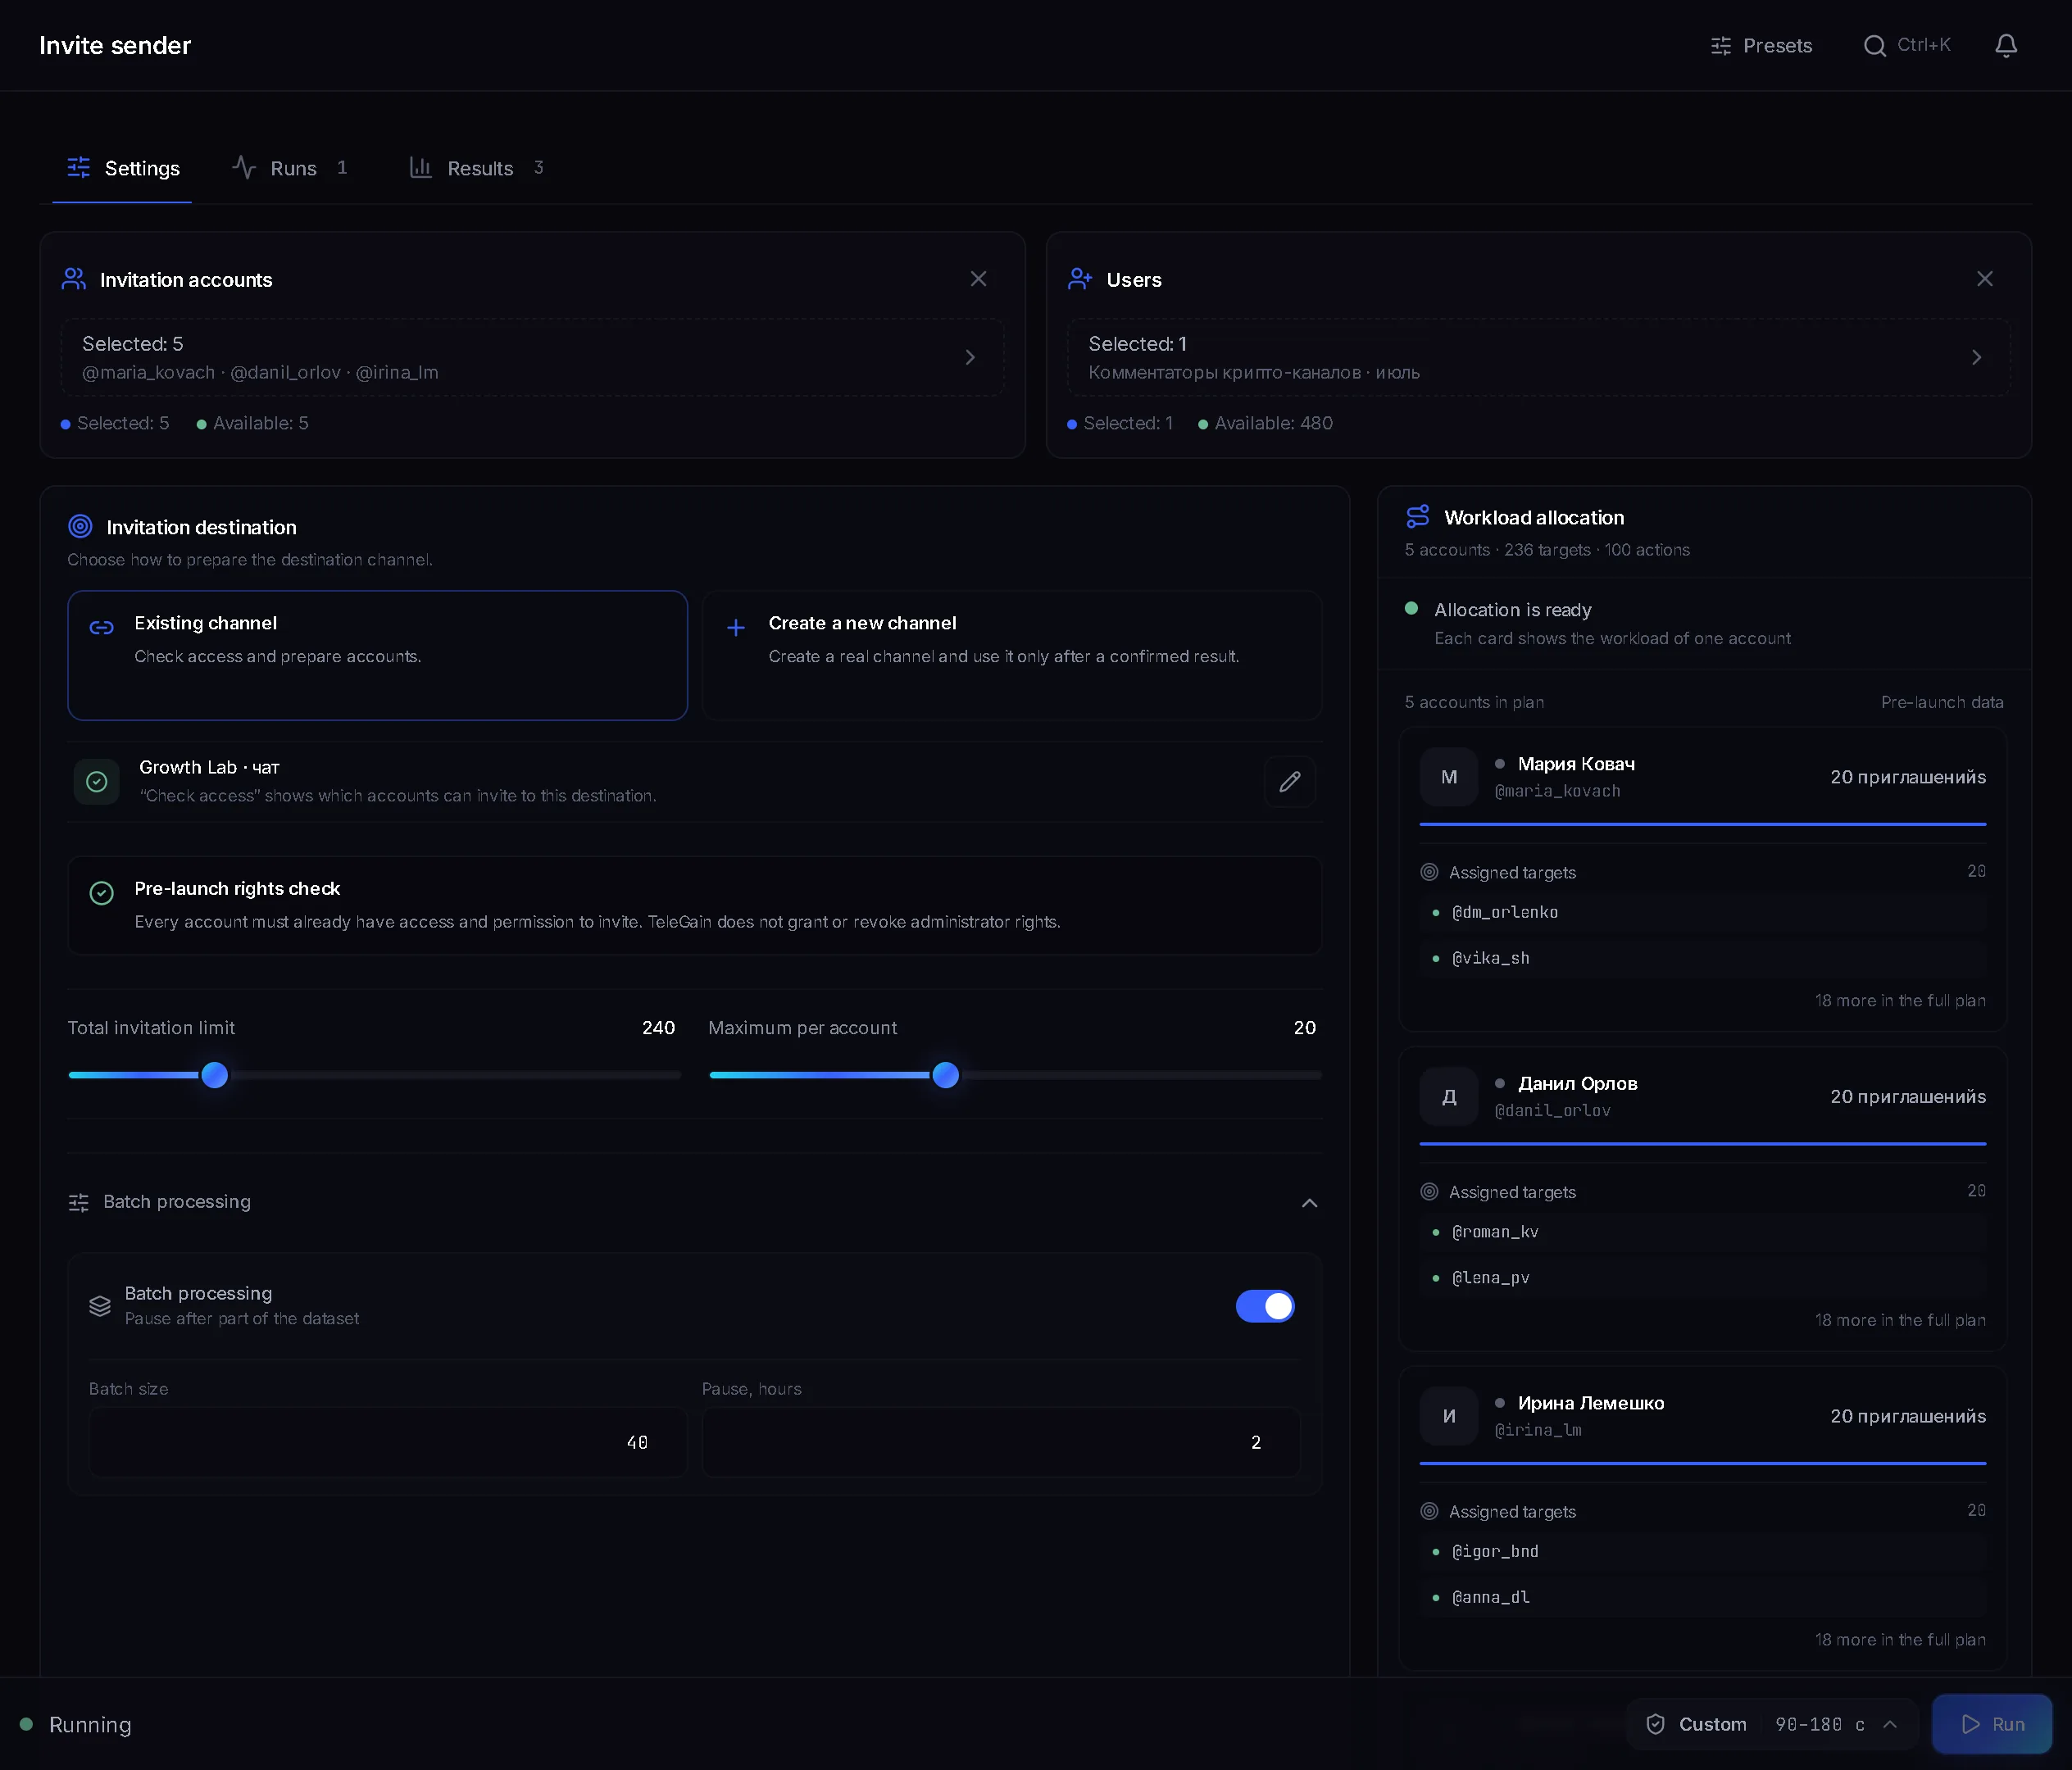Click the '5 accounts in plan' label
Screen dimensions: 2072x1770
pos(1474,702)
